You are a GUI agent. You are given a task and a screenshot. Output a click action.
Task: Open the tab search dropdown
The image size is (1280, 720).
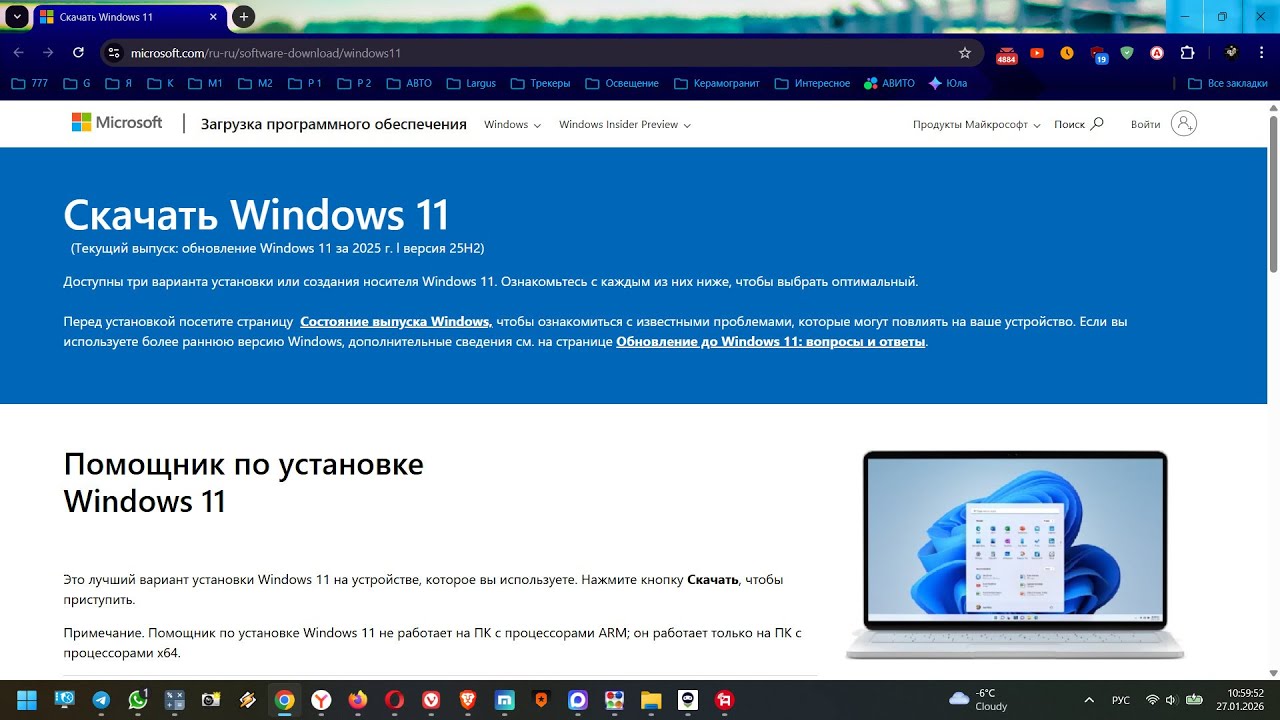(17, 17)
